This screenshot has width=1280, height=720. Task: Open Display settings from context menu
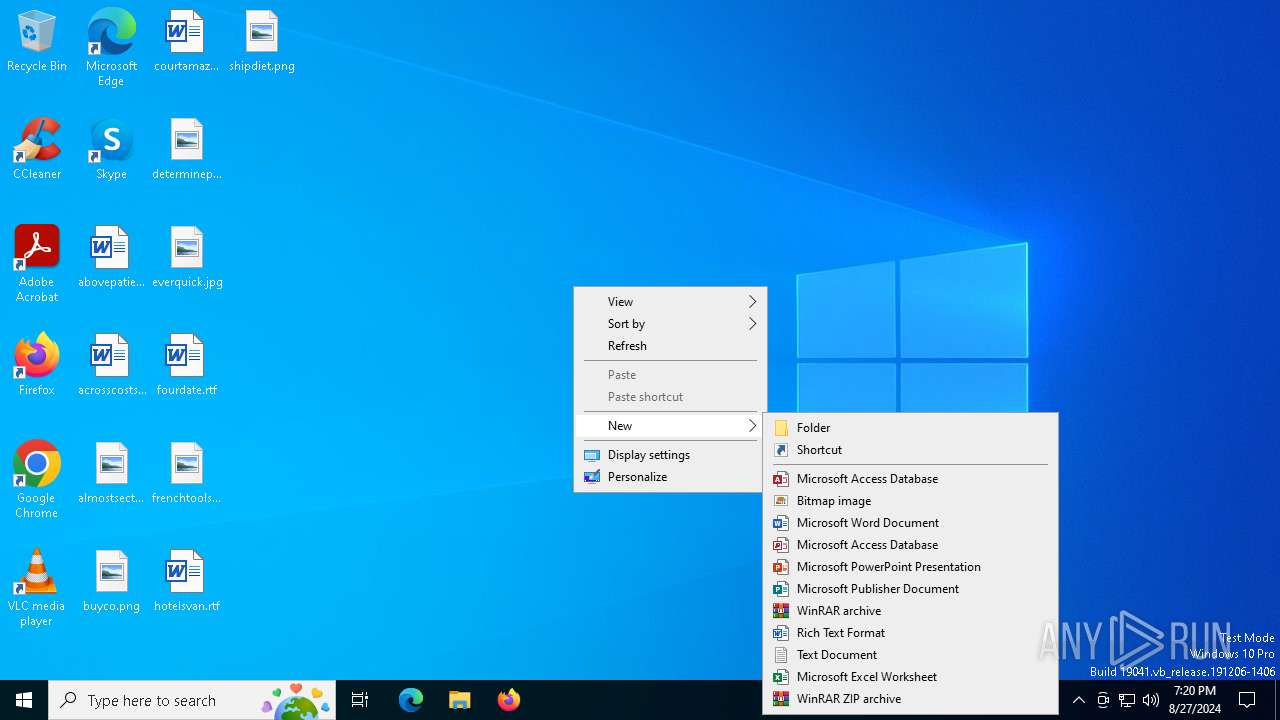tap(671, 455)
